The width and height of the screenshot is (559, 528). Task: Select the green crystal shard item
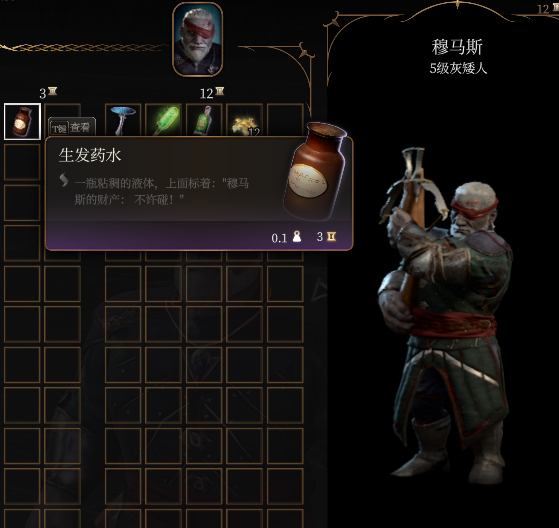tap(163, 120)
